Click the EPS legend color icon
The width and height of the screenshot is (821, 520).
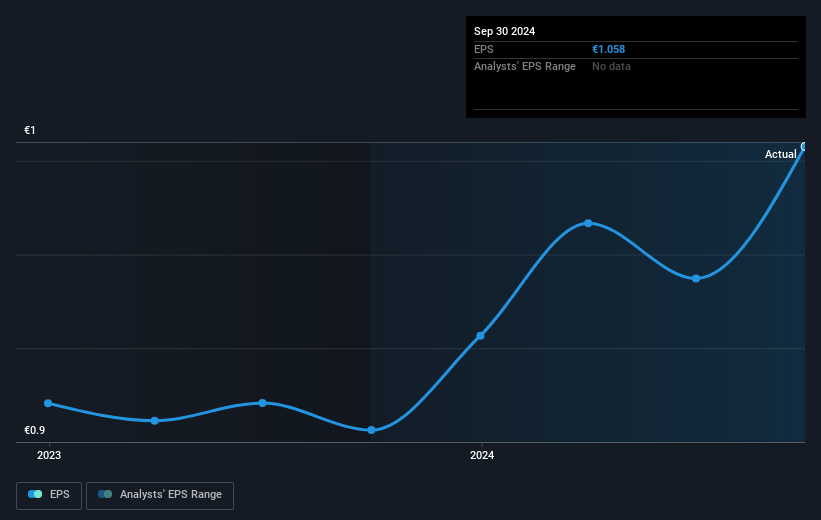pos(35,494)
